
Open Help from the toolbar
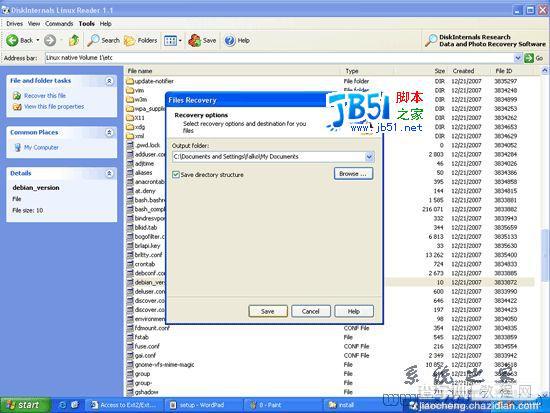pyautogui.click(x=237, y=41)
